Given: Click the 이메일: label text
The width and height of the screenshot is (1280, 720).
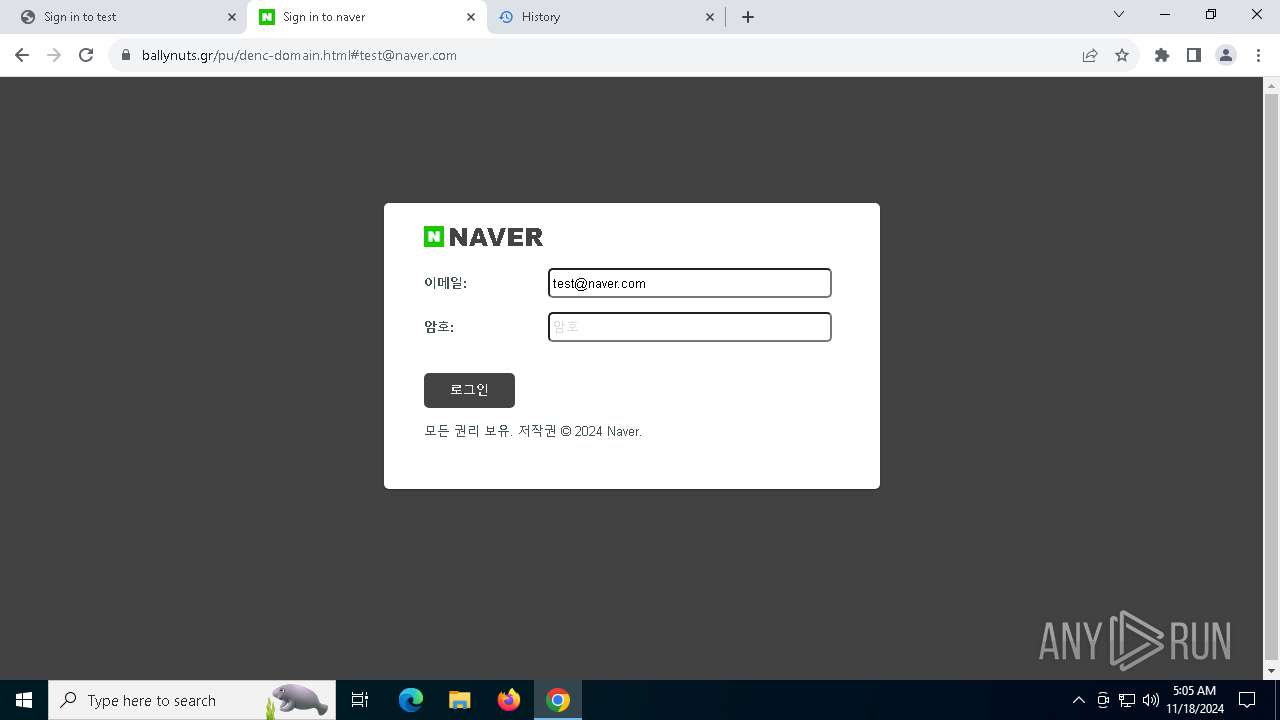Looking at the screenshot, I should pos(445,283).
